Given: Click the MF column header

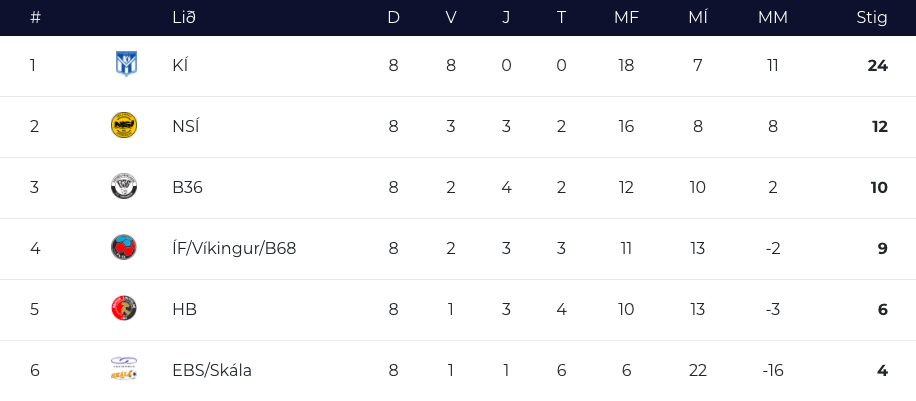Looking at the screenshot, I should tap(626, 18).
